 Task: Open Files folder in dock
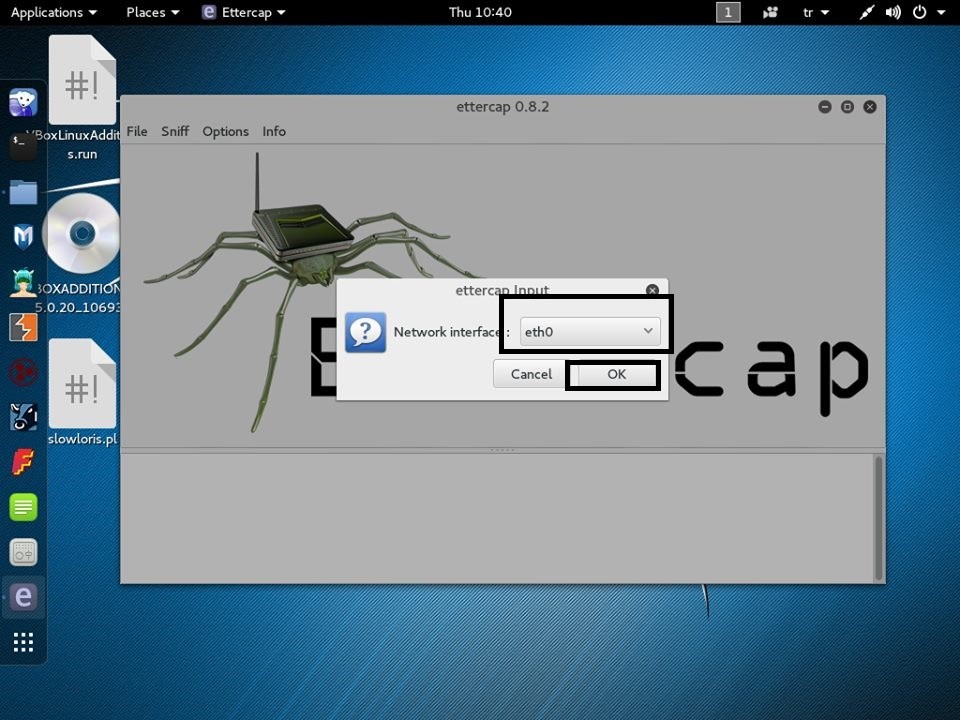[23, 192]
